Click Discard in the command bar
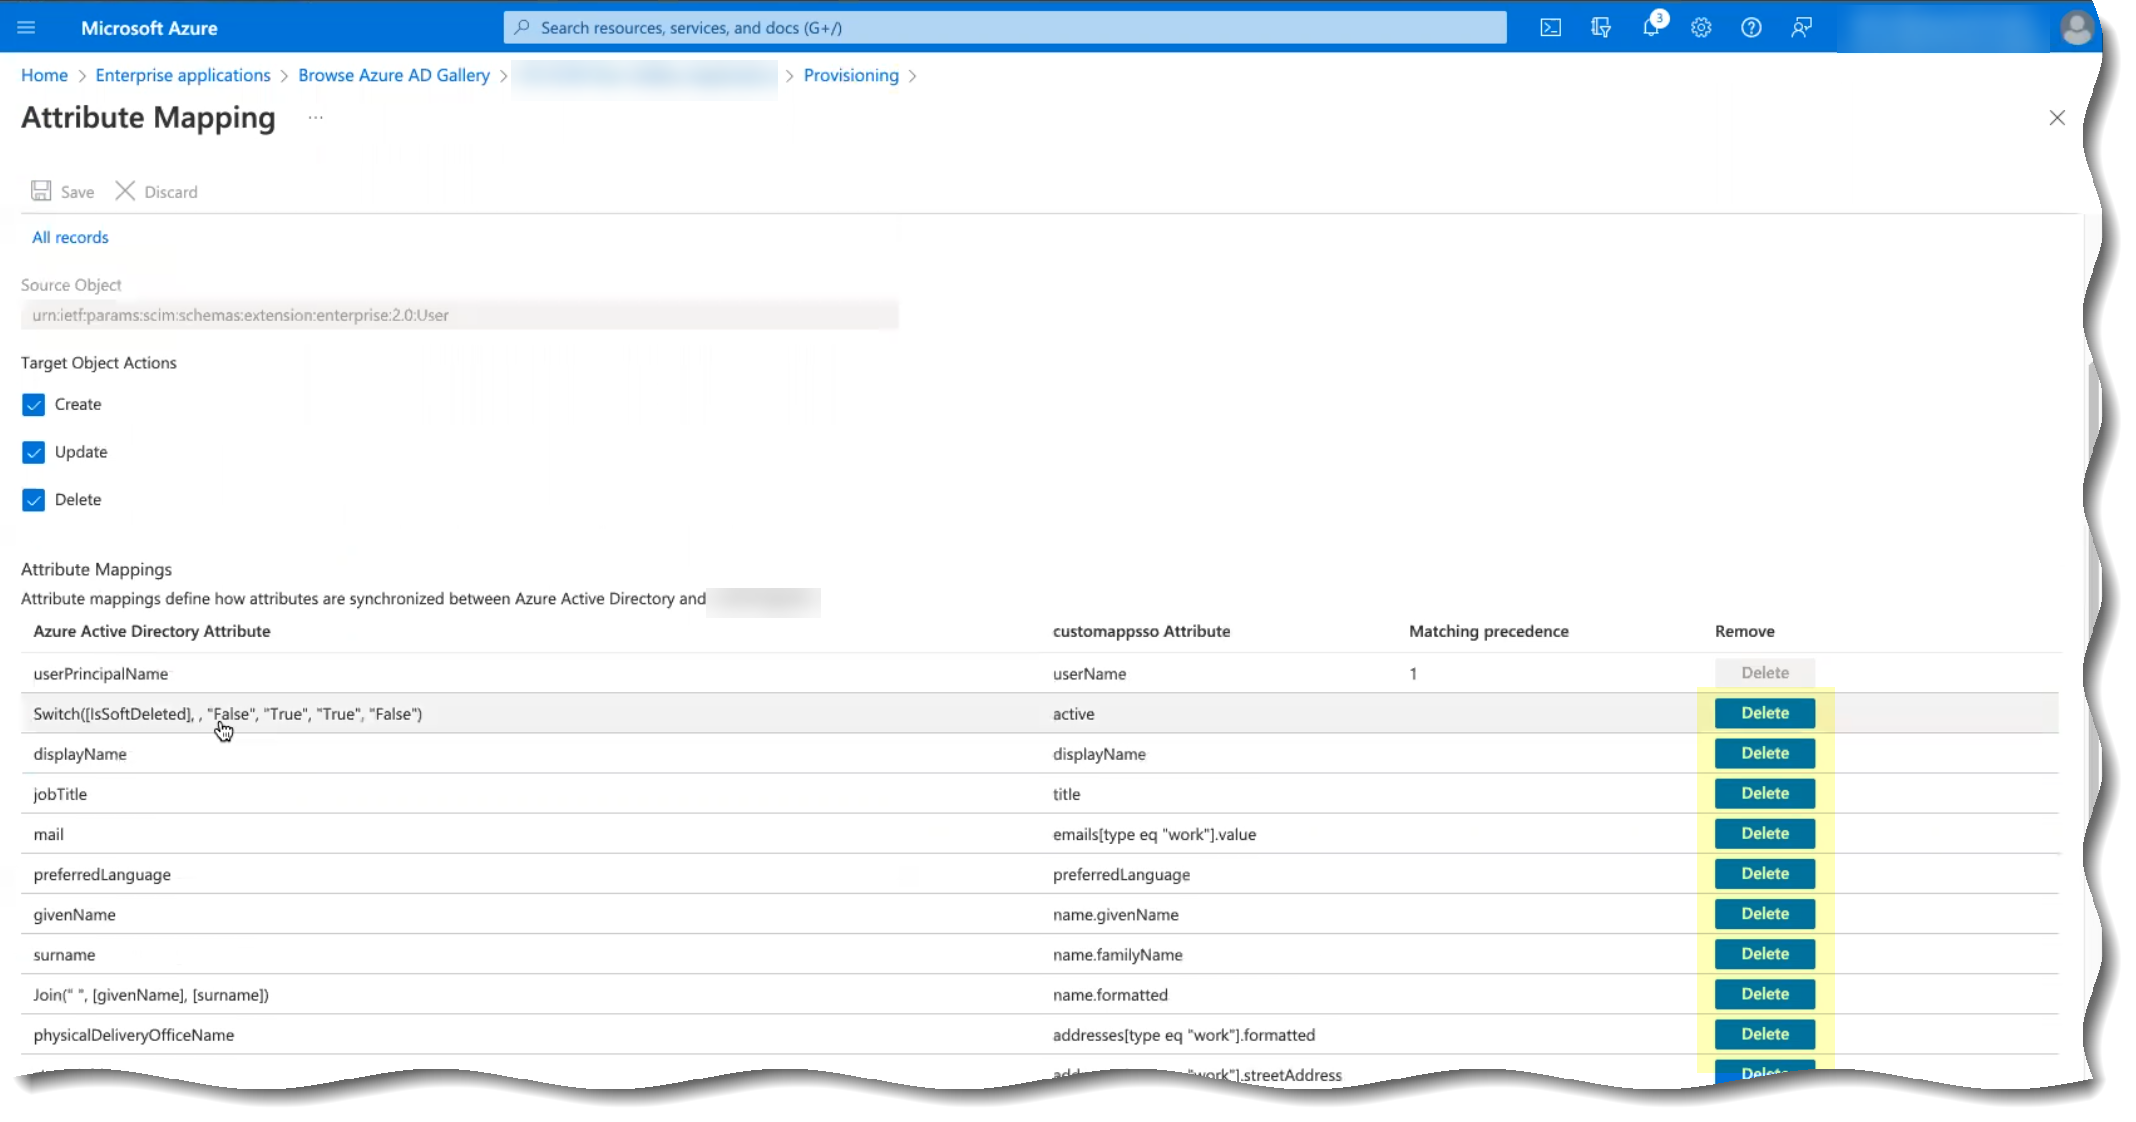 pos(157,192)
